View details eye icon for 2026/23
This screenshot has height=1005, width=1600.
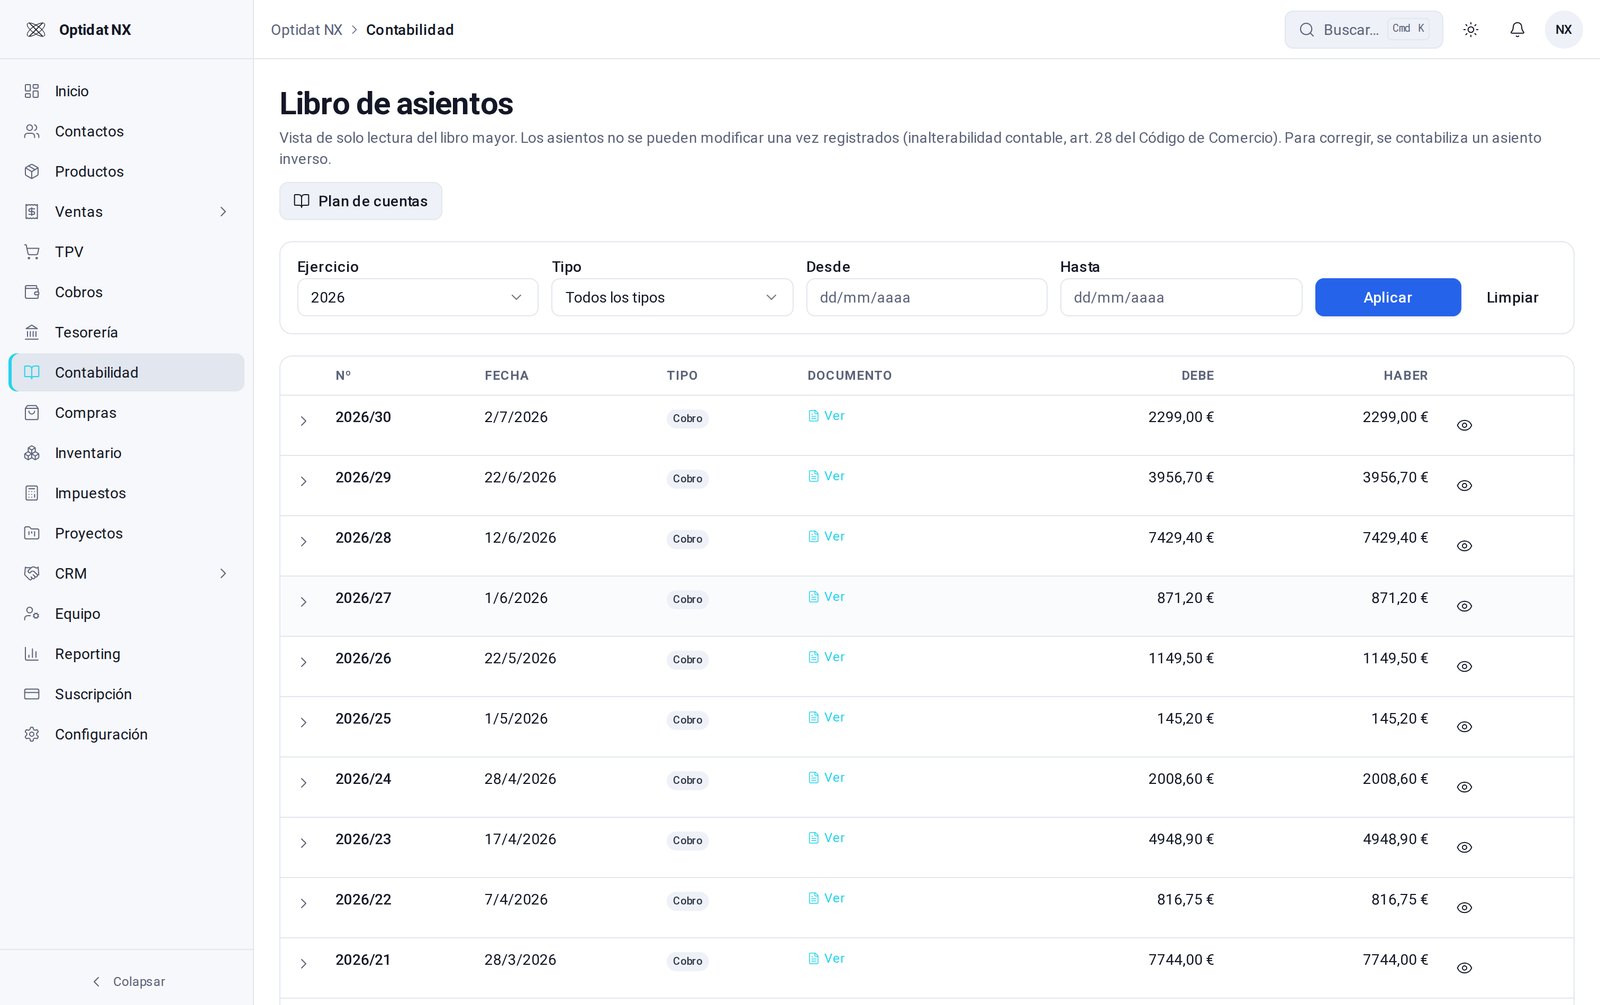click(1464, 848)
